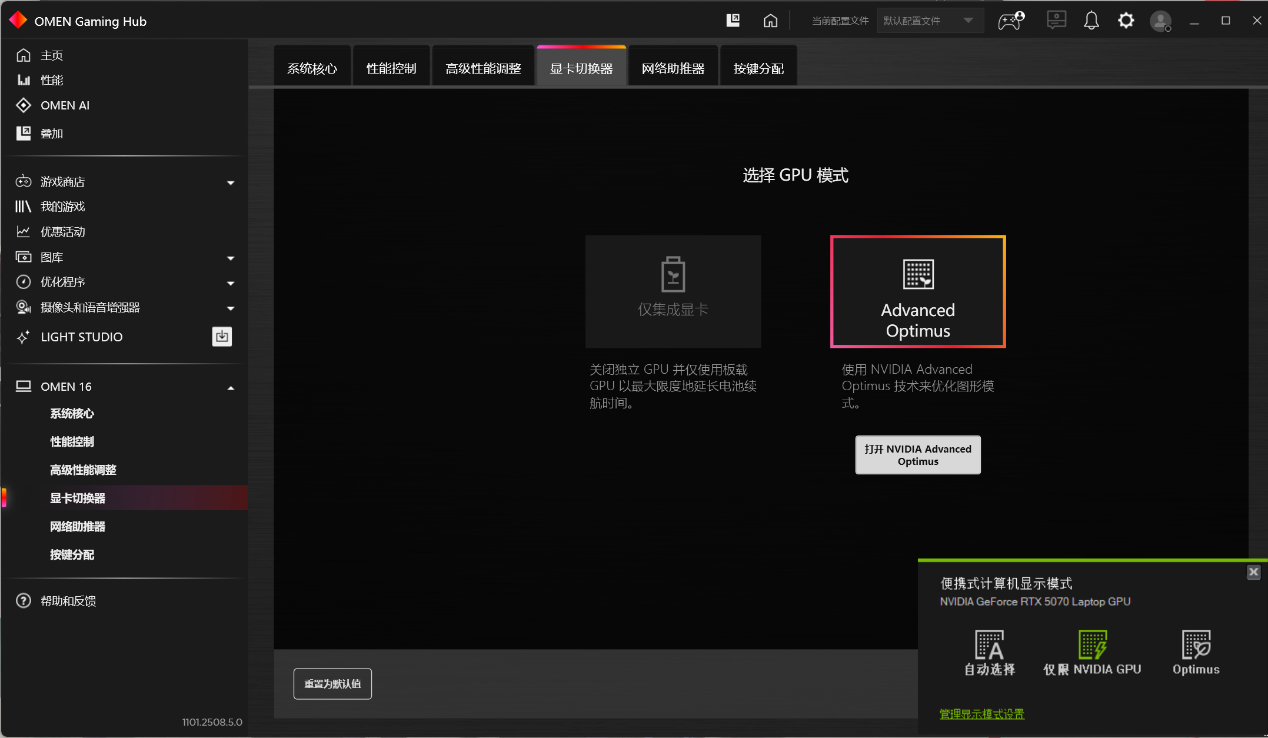The image size is (1268, 738).
Task: Select the Optimus display mode in NVIDIA popup
Action: [1196, 652]
